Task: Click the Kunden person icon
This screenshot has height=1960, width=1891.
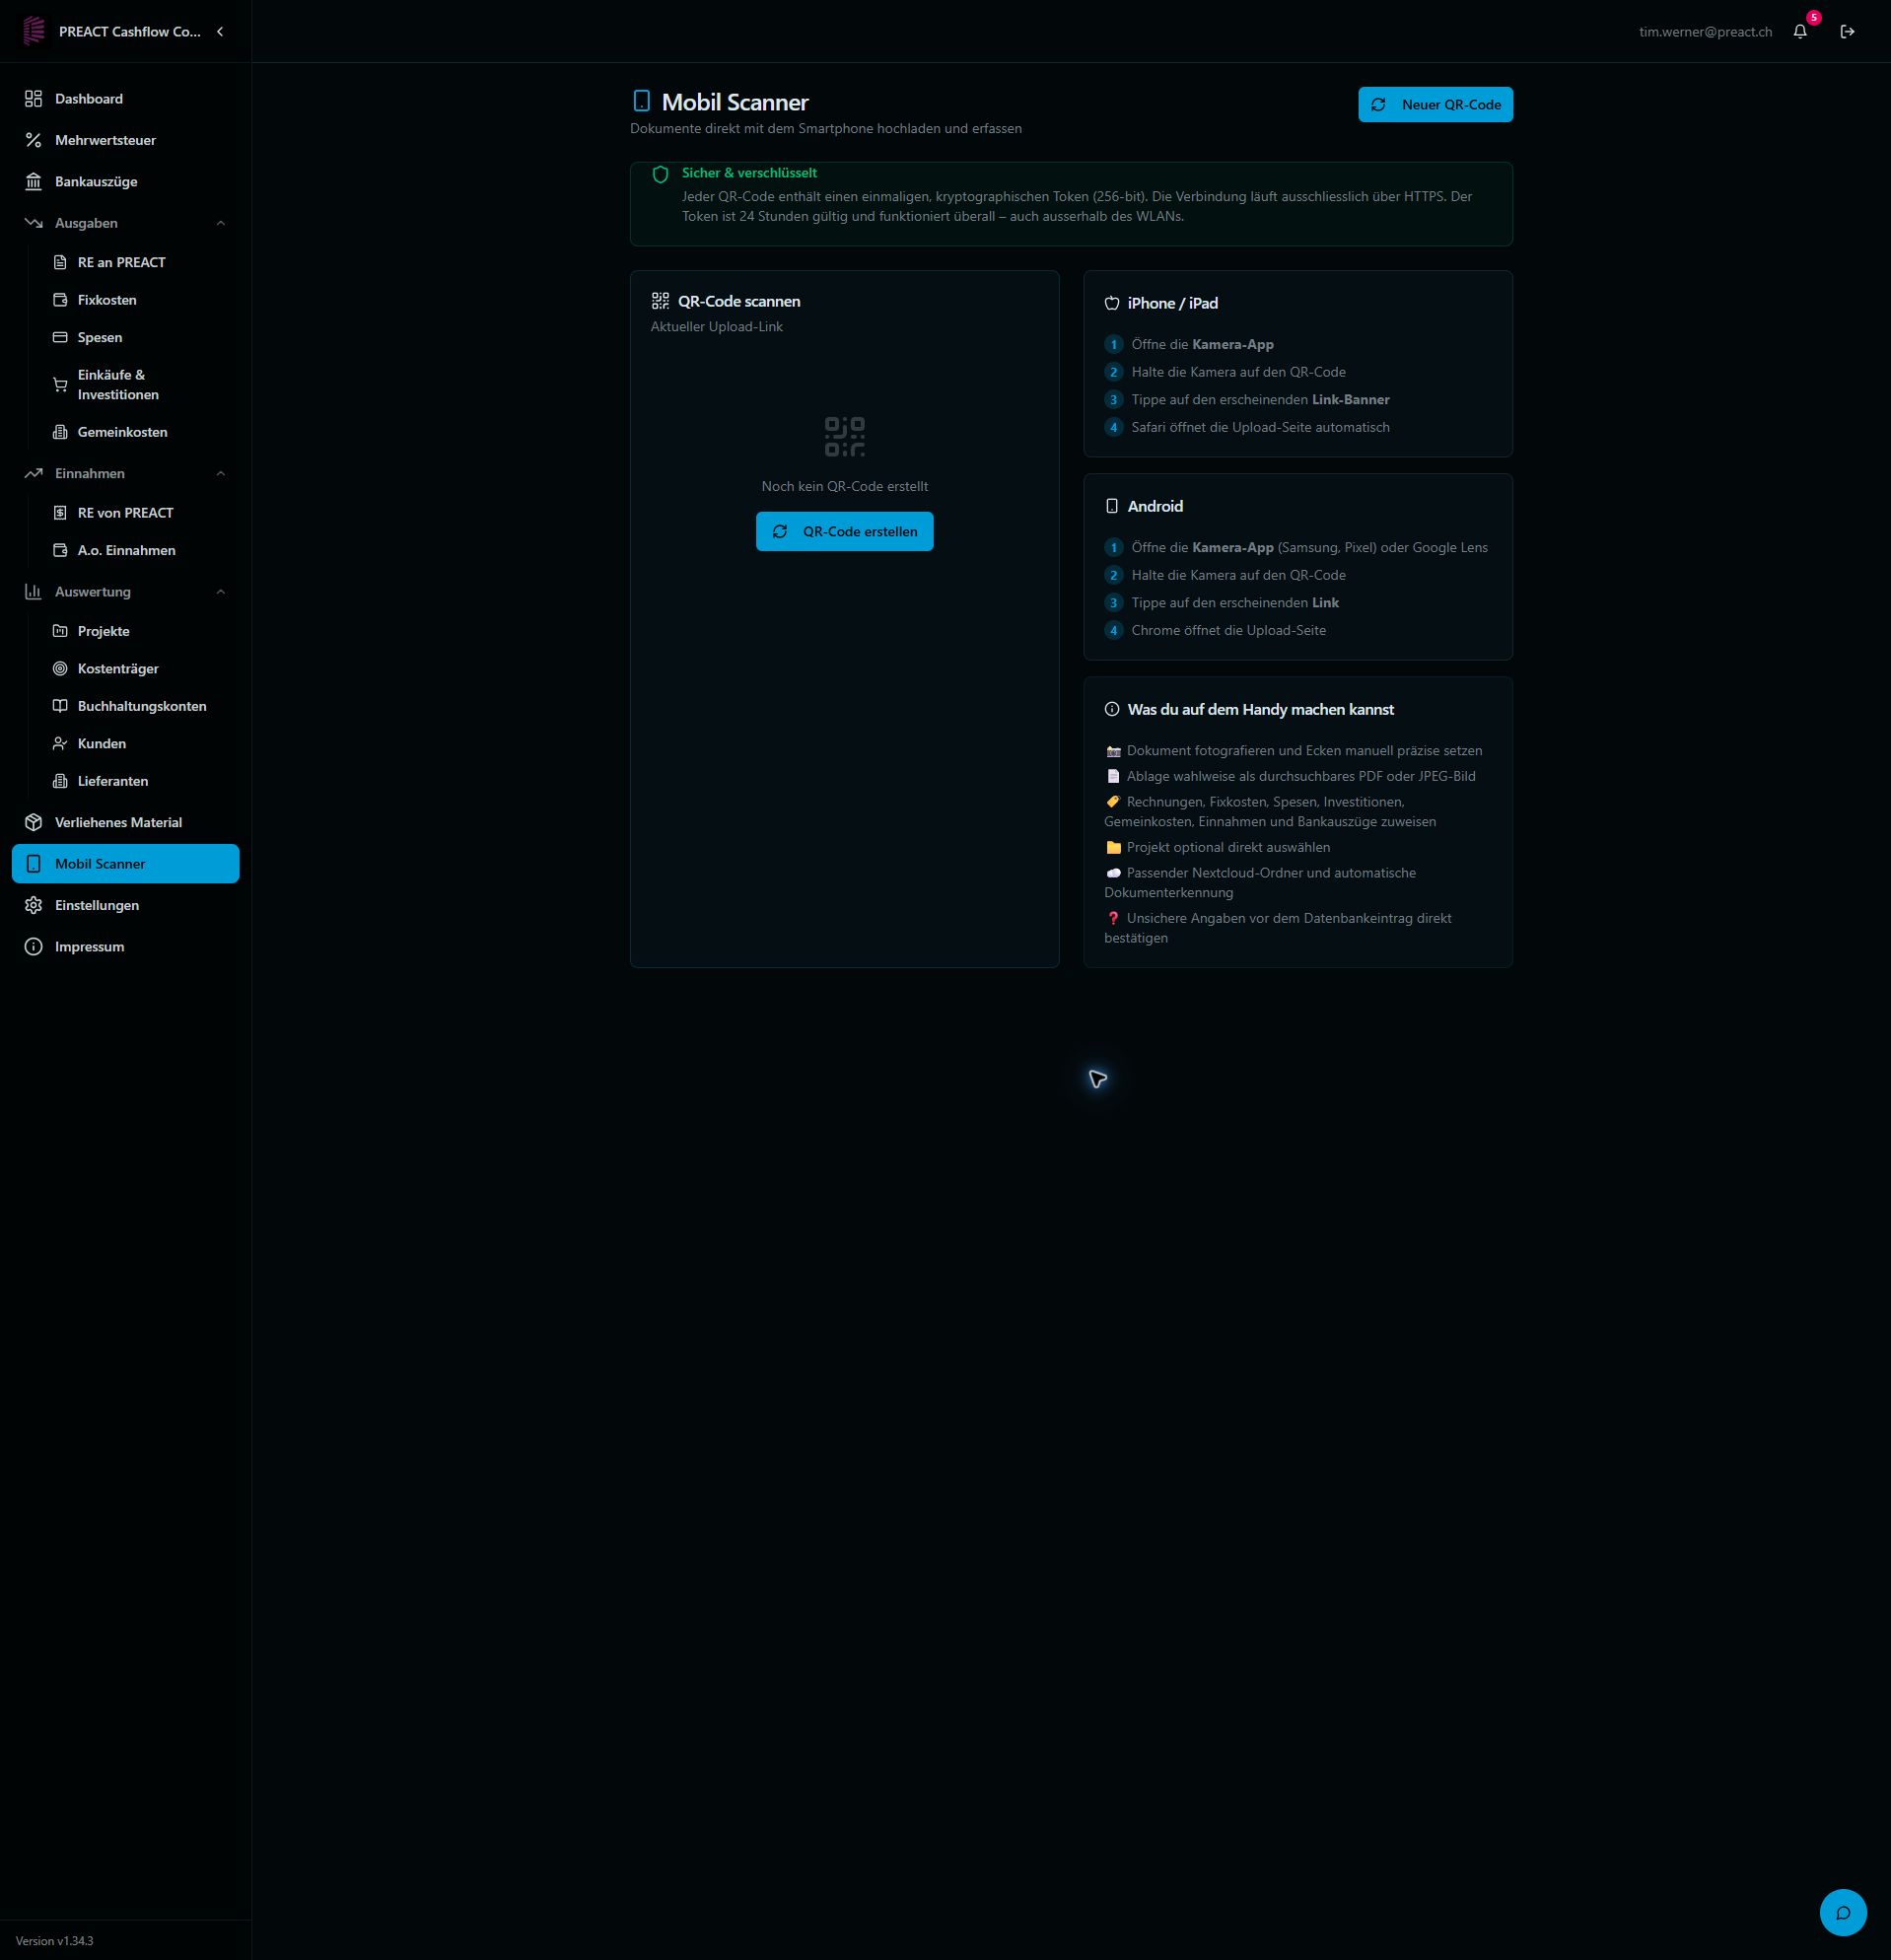Action: (60, 743)
